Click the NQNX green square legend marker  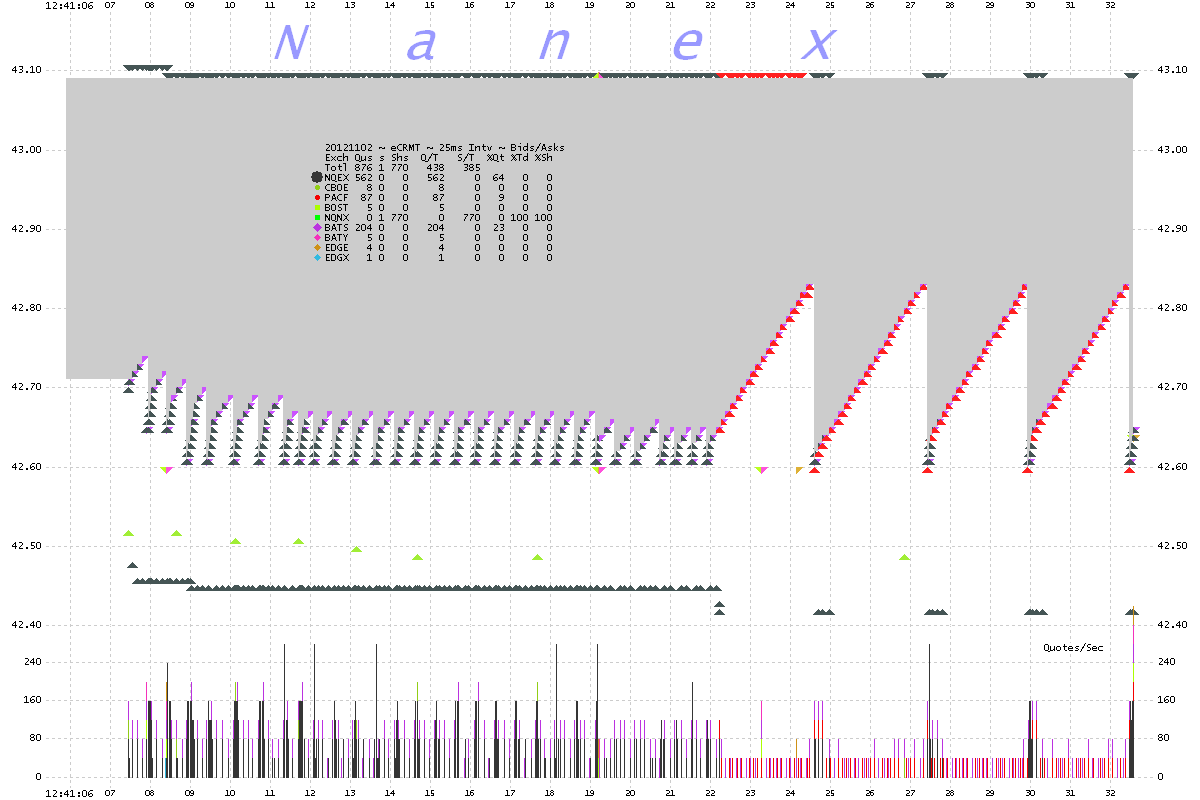[x=317, y=217]
